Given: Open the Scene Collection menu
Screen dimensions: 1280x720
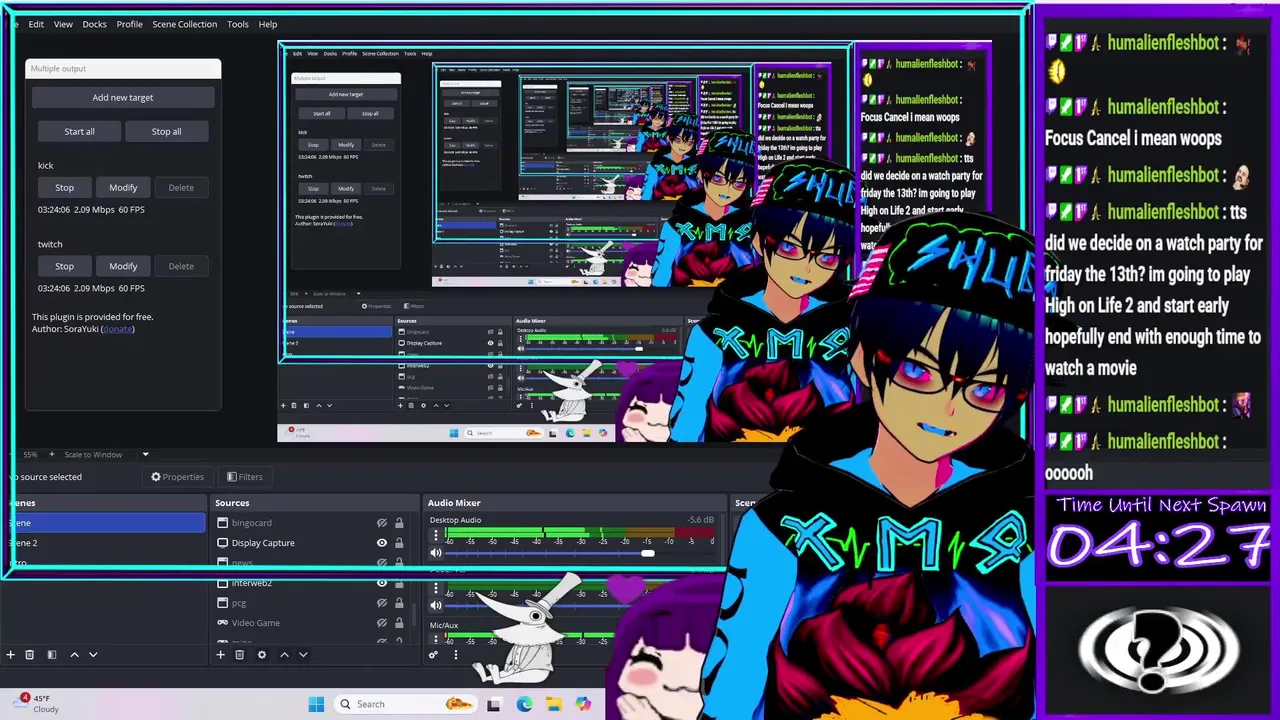Looking at the screenshot, I should 185,24.
